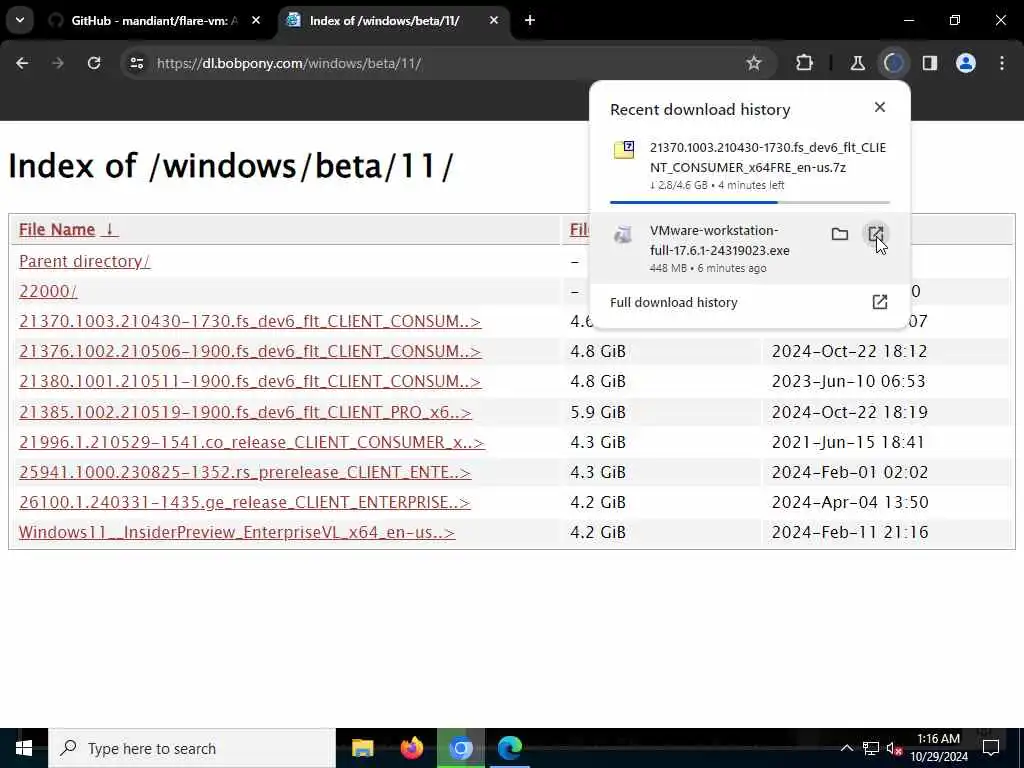Go back to previous page
This screenshot has width=1024, height=768.
click(22, 63)
